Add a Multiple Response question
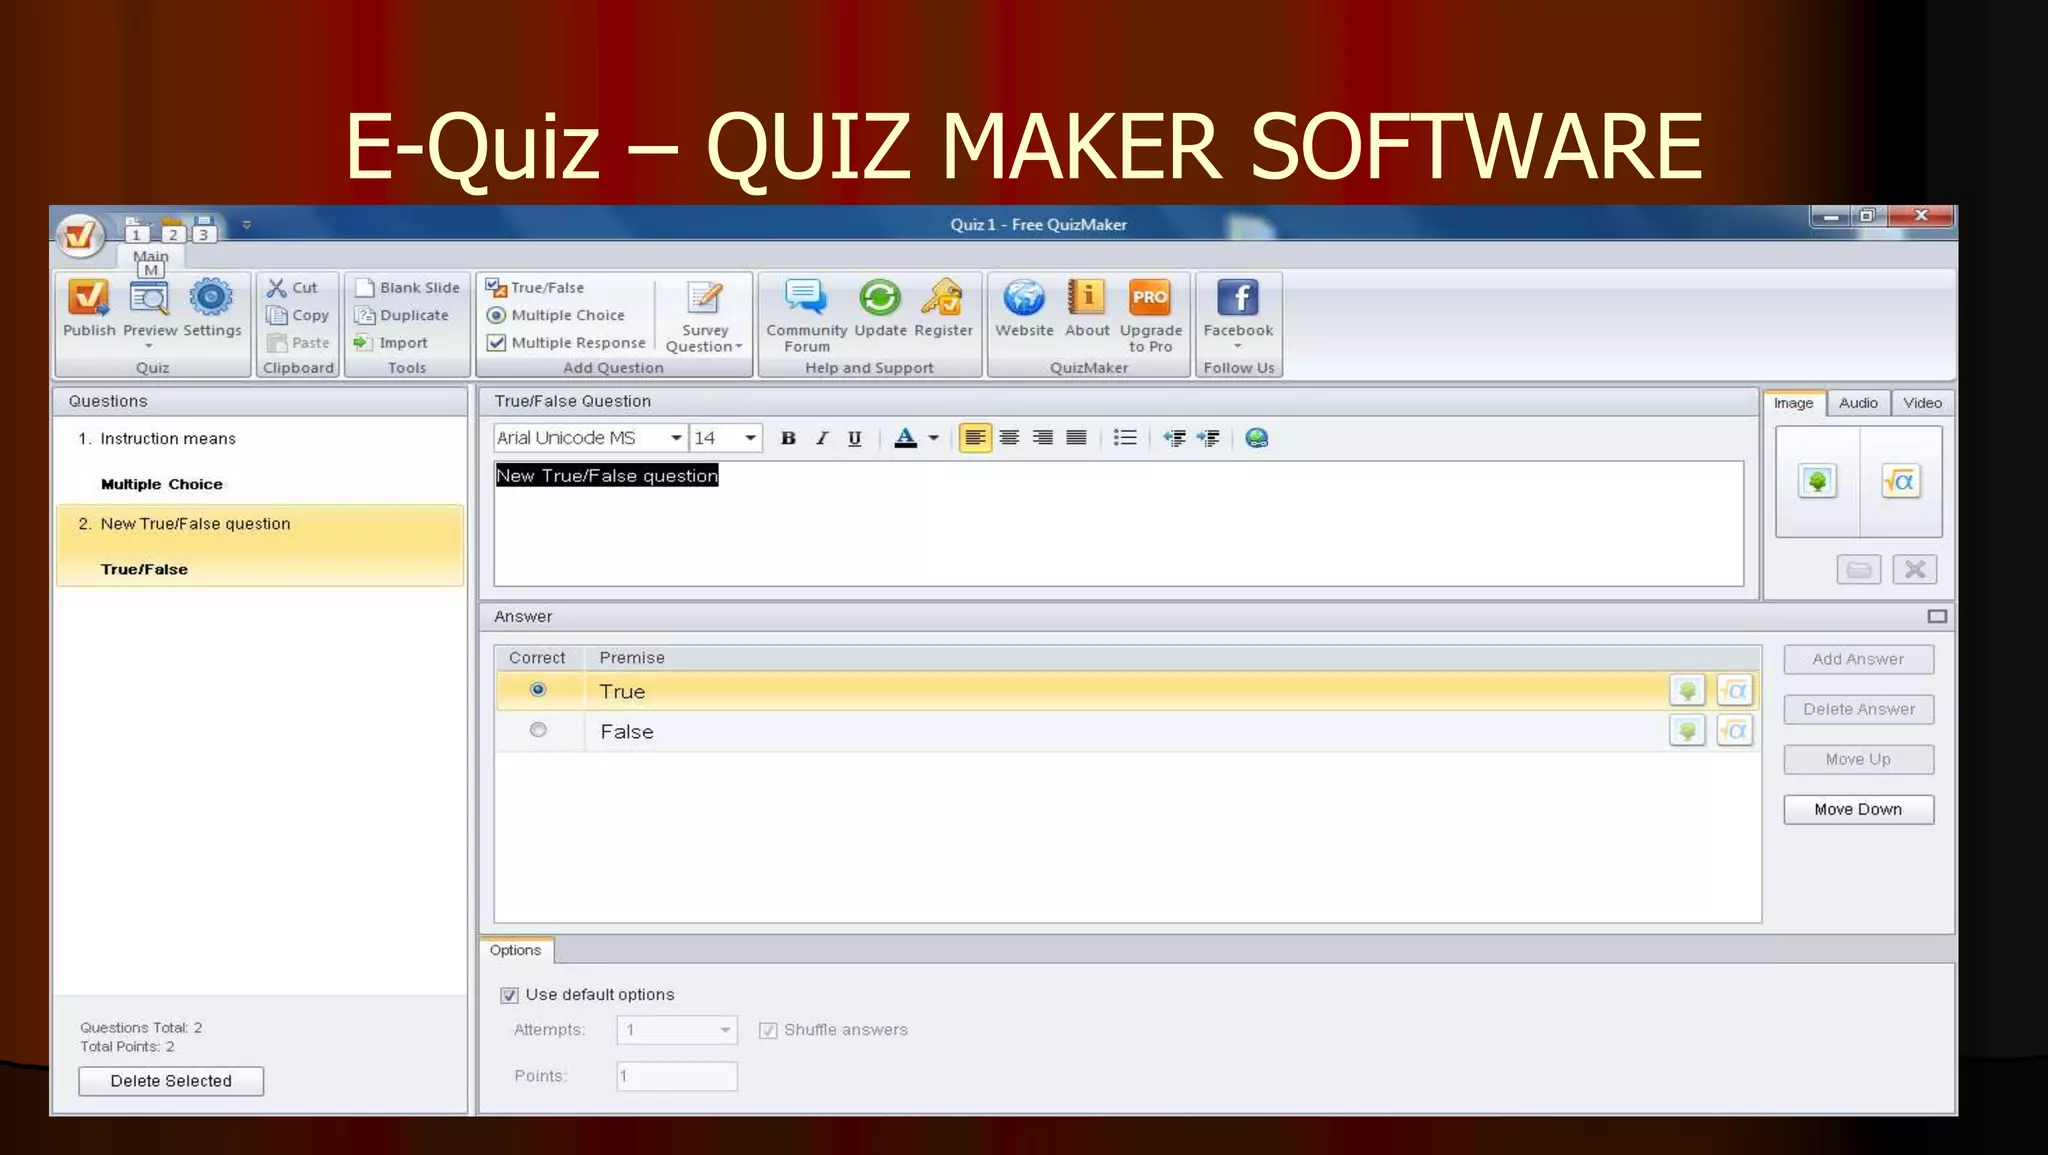Viewport: 2048px width, 1155px height. click(x=566, y=343)
